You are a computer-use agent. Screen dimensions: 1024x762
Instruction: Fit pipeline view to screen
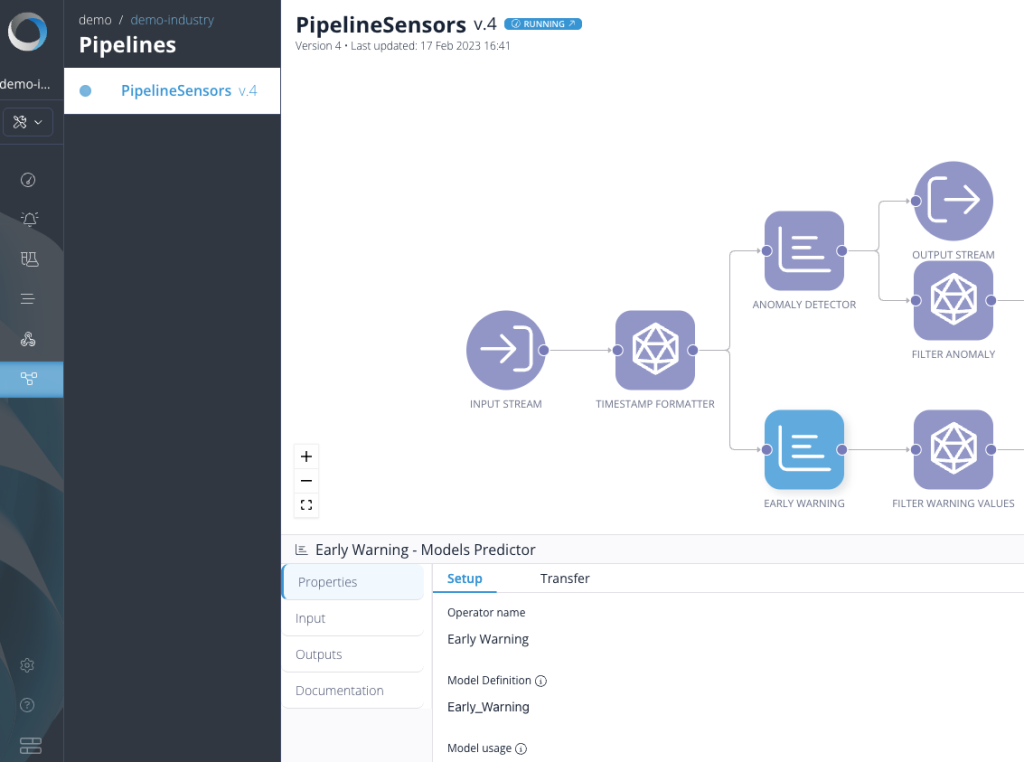[306, 505]
